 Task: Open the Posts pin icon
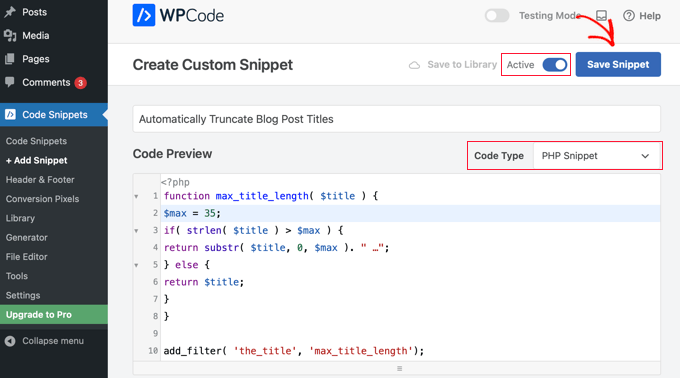click(x=10, y=12)
